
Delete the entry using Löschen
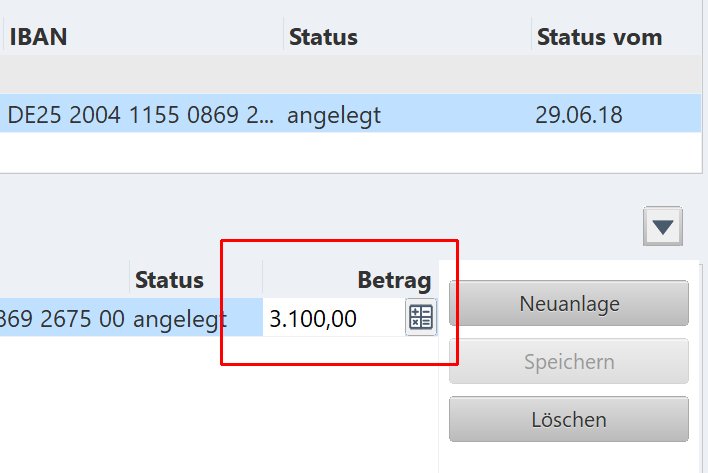tap(568, 419)
